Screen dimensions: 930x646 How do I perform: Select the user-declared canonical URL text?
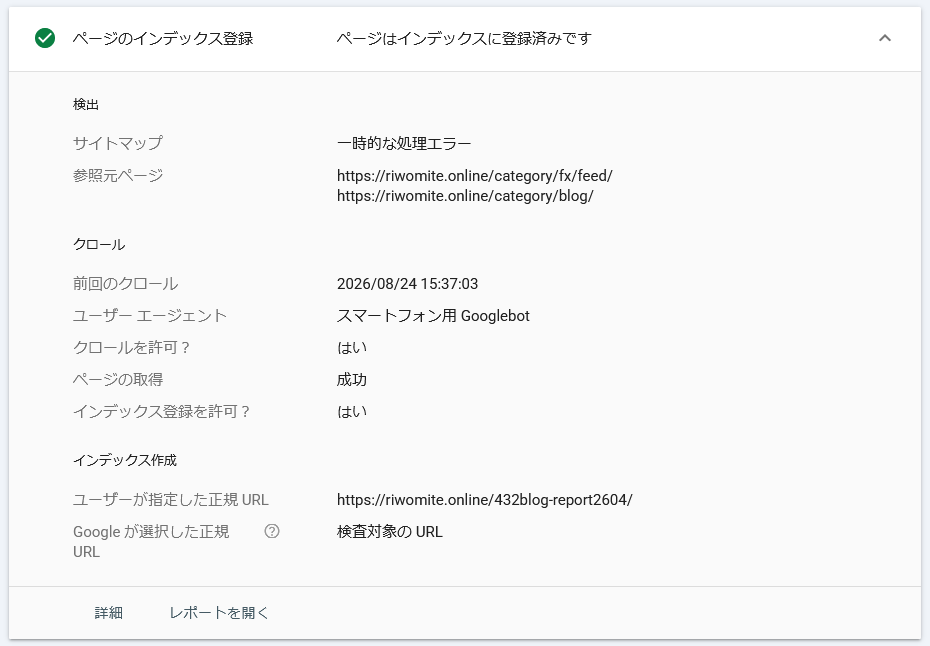click(485, 500)
